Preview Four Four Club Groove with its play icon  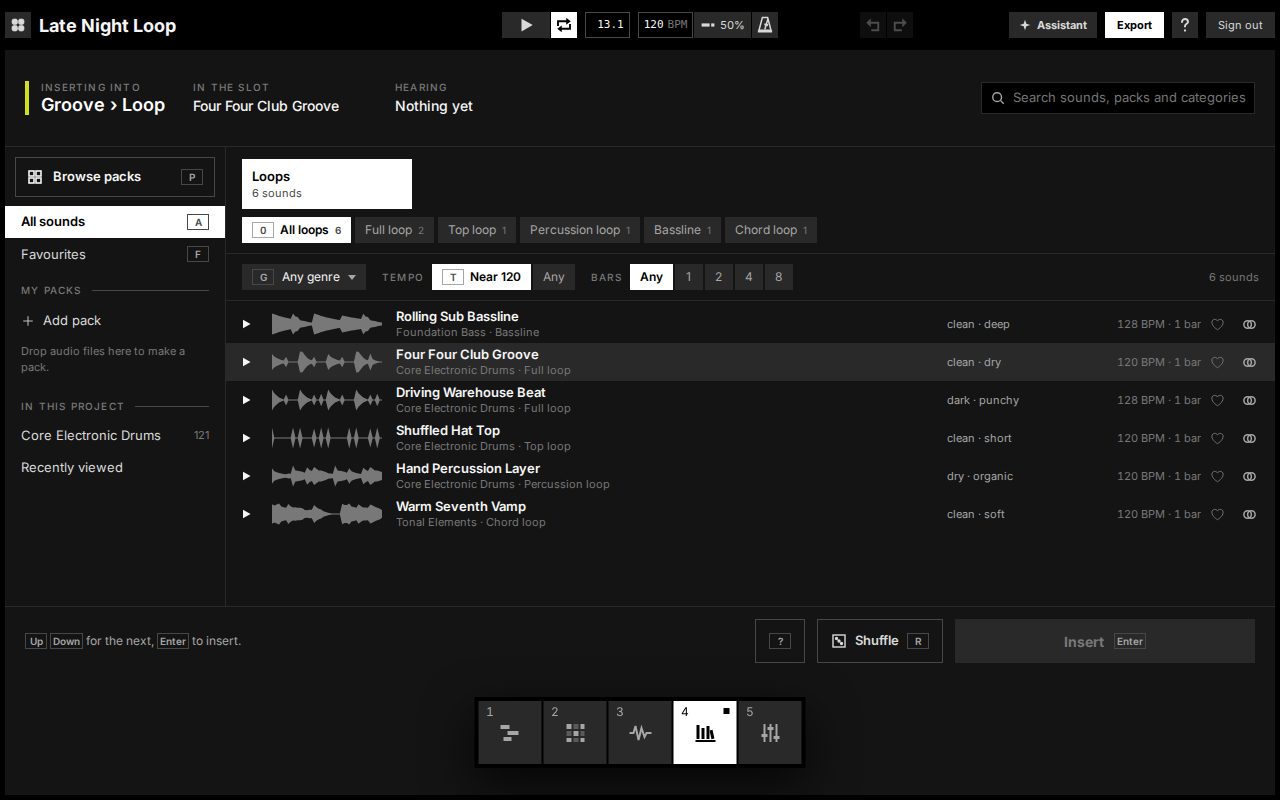click(x=247, y=362)
